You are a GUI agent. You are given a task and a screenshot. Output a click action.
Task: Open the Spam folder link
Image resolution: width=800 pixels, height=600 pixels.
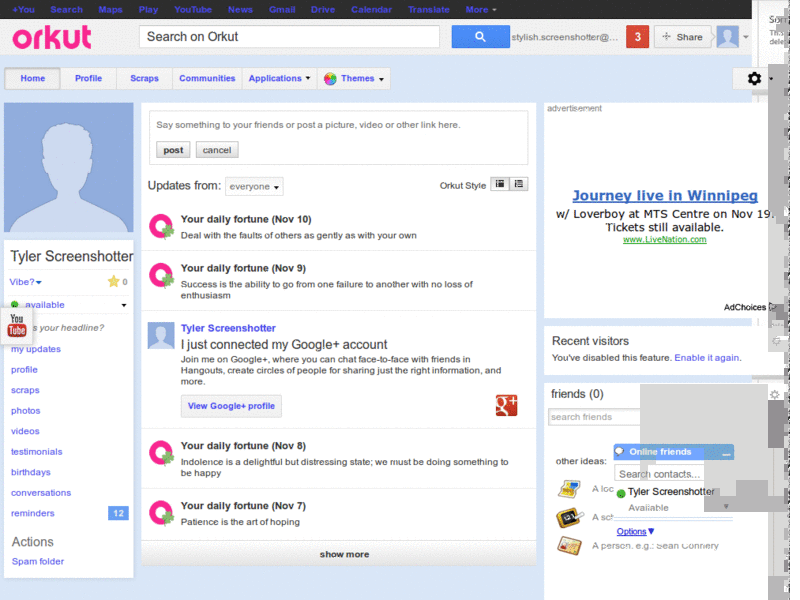[x=38, y=561]
